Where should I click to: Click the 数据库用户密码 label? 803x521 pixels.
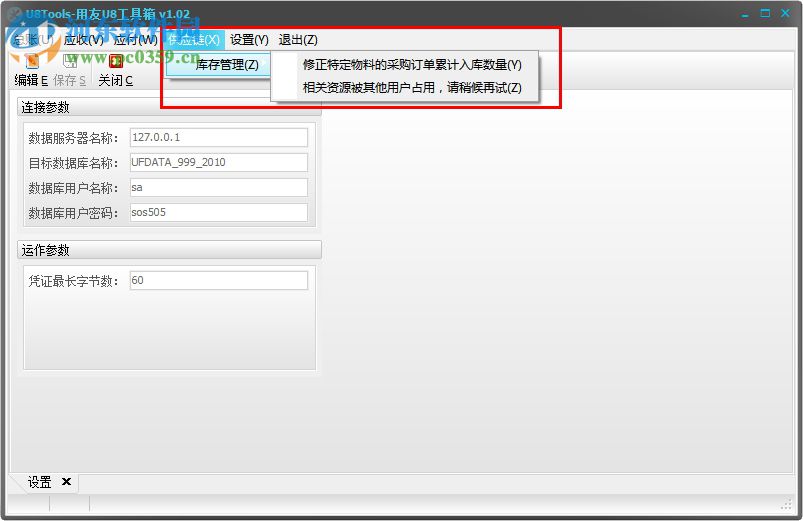73,213
